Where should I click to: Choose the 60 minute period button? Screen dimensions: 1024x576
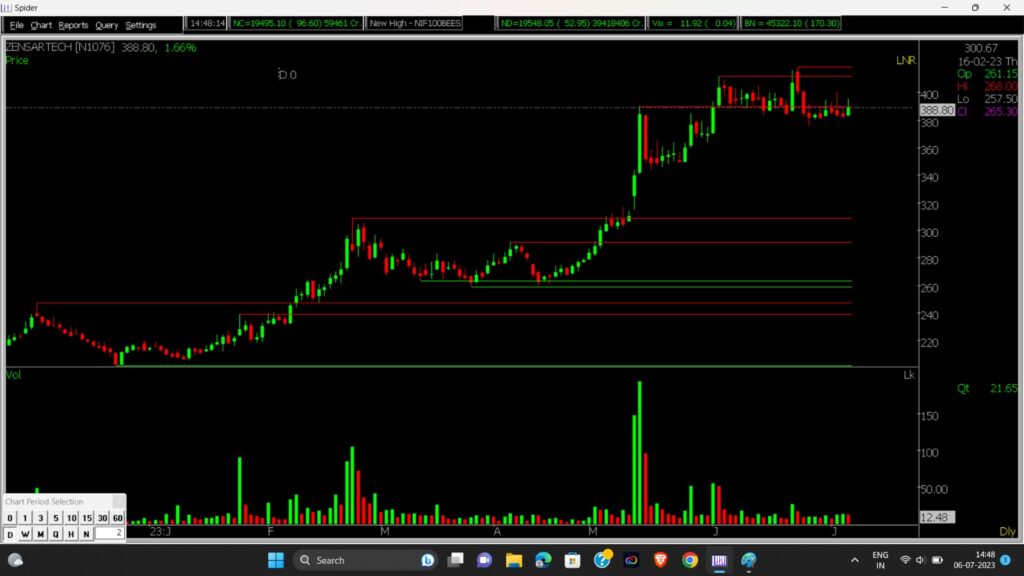click(x=117, y=518)
